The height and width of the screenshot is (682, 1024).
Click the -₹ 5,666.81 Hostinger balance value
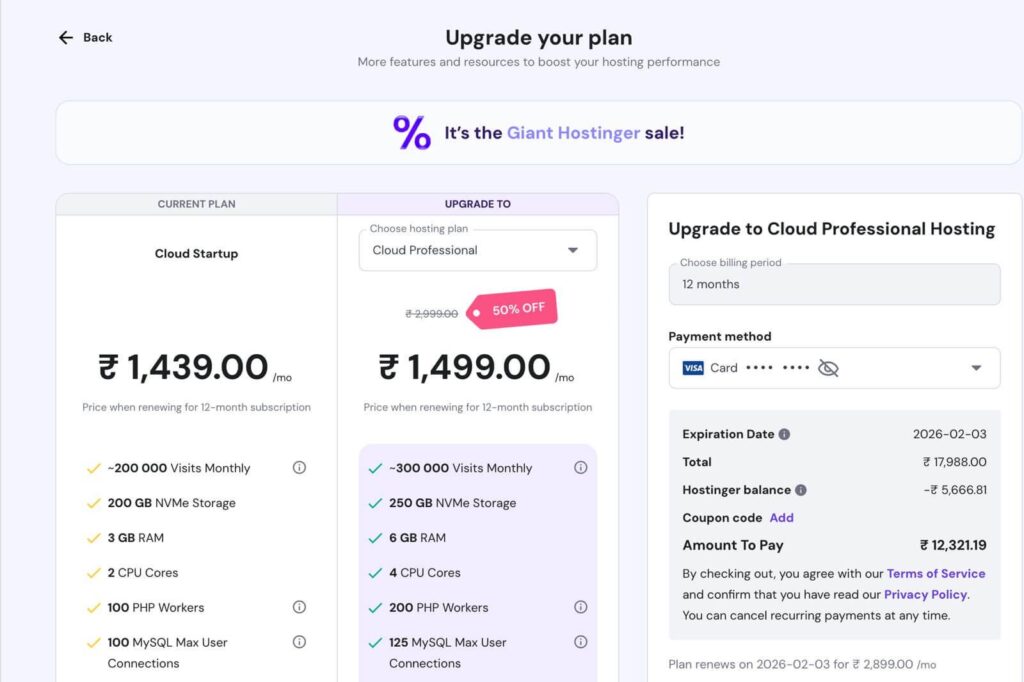[955, 490]
